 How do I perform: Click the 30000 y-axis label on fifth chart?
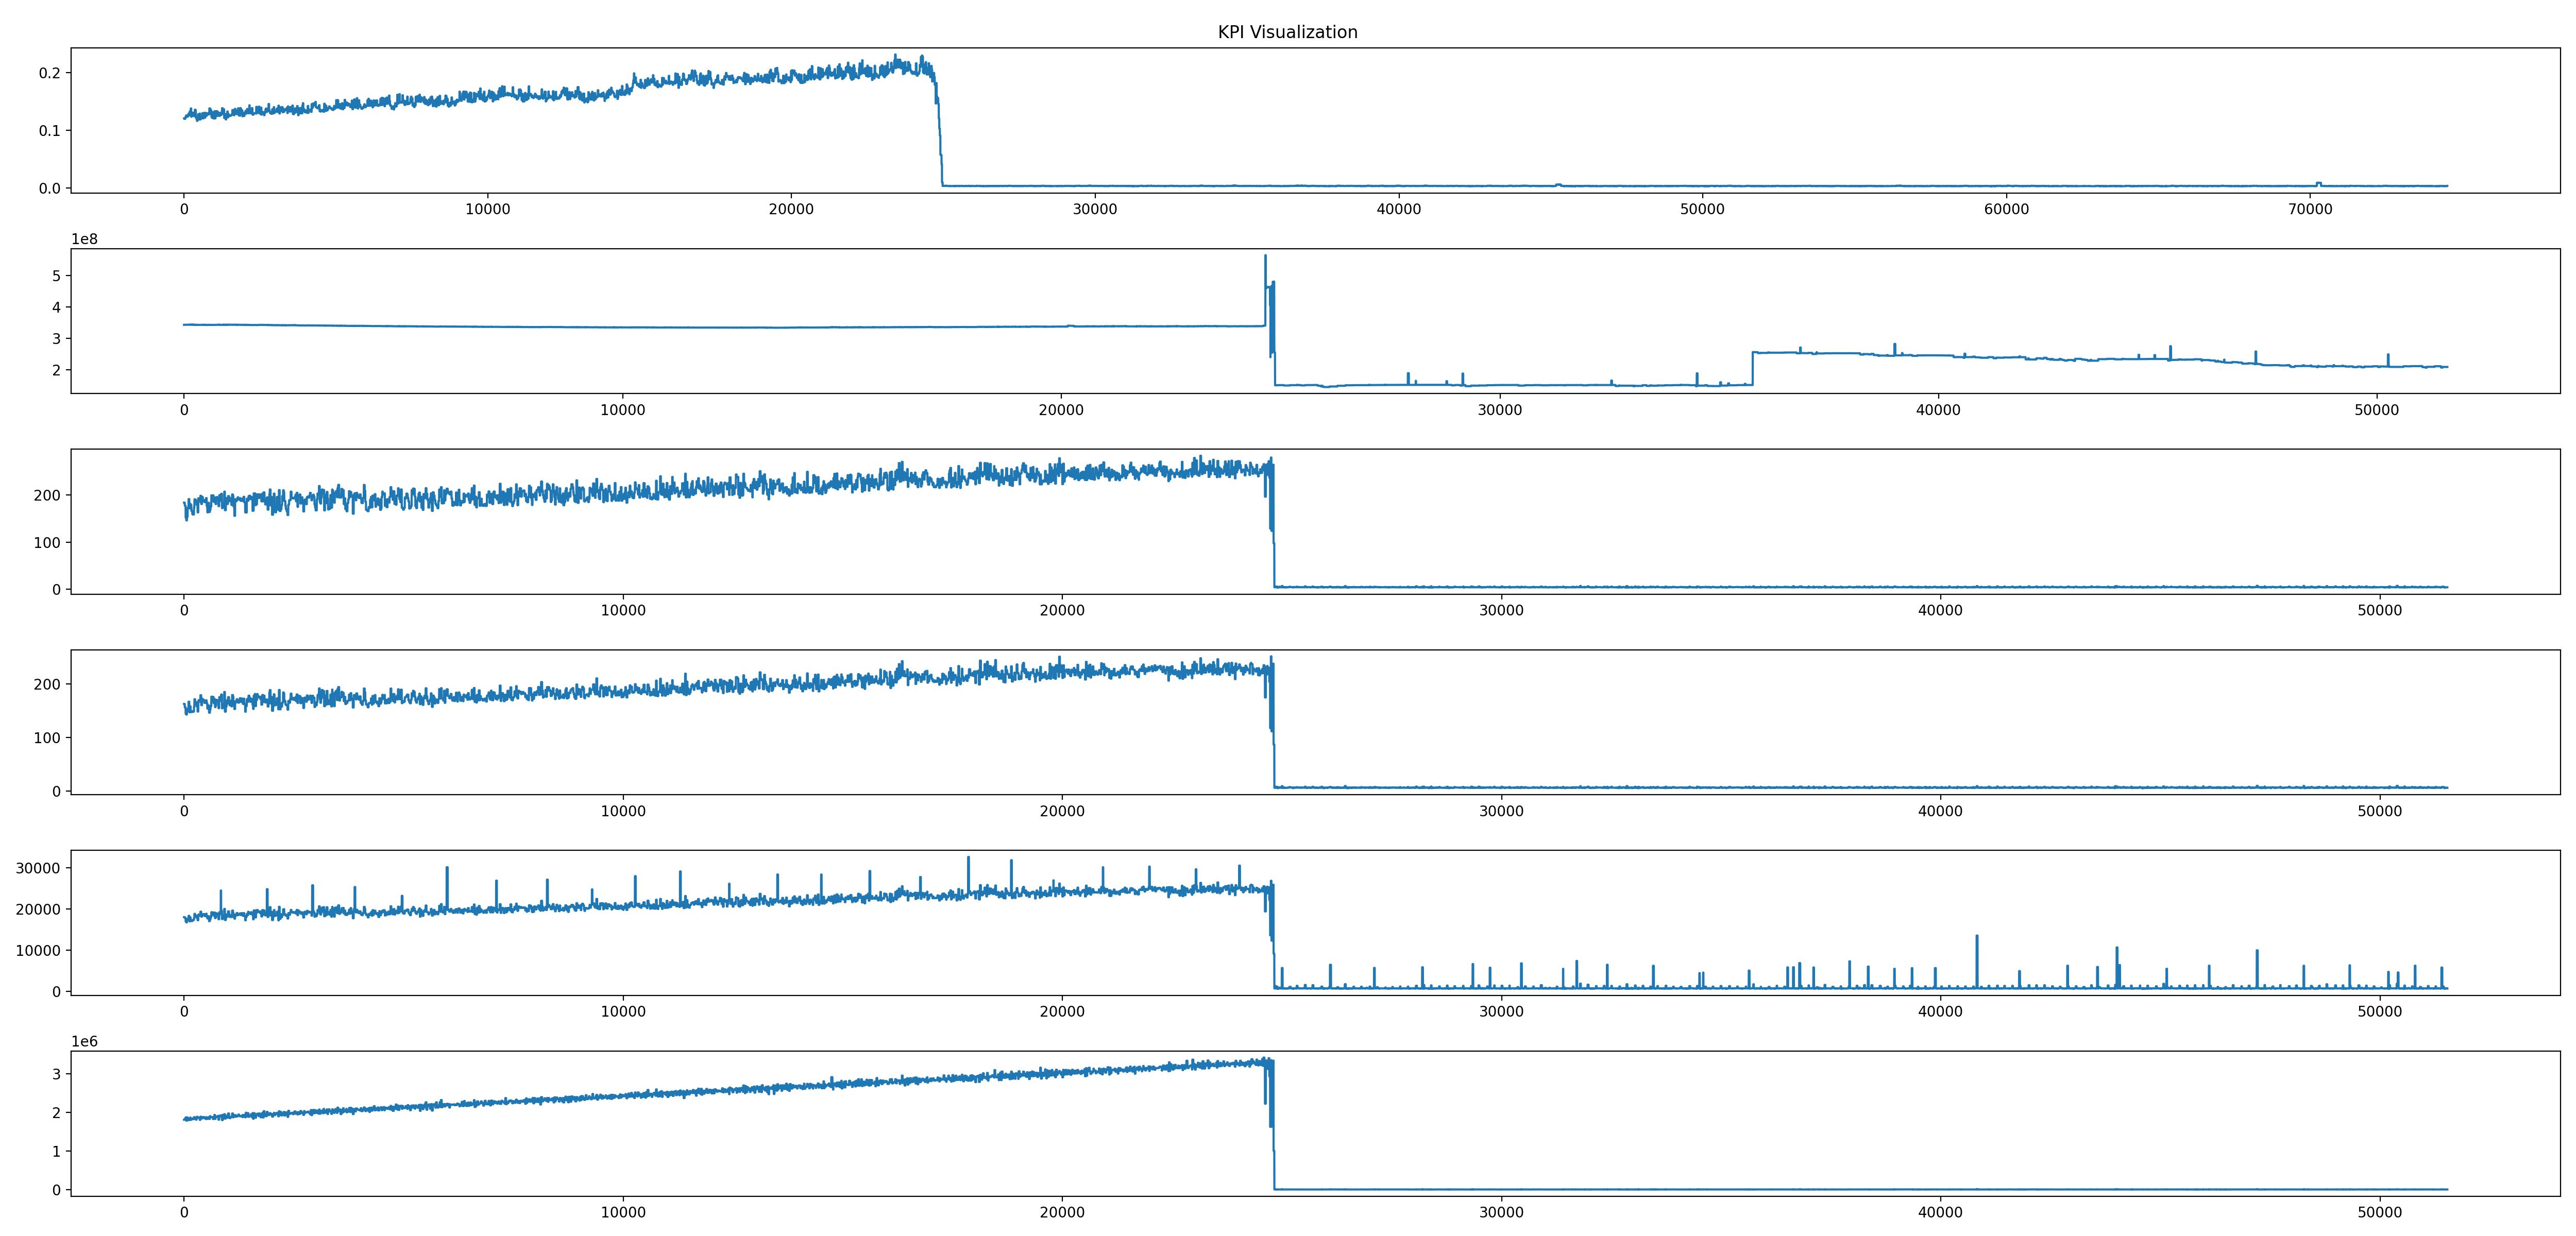(38, 868)
